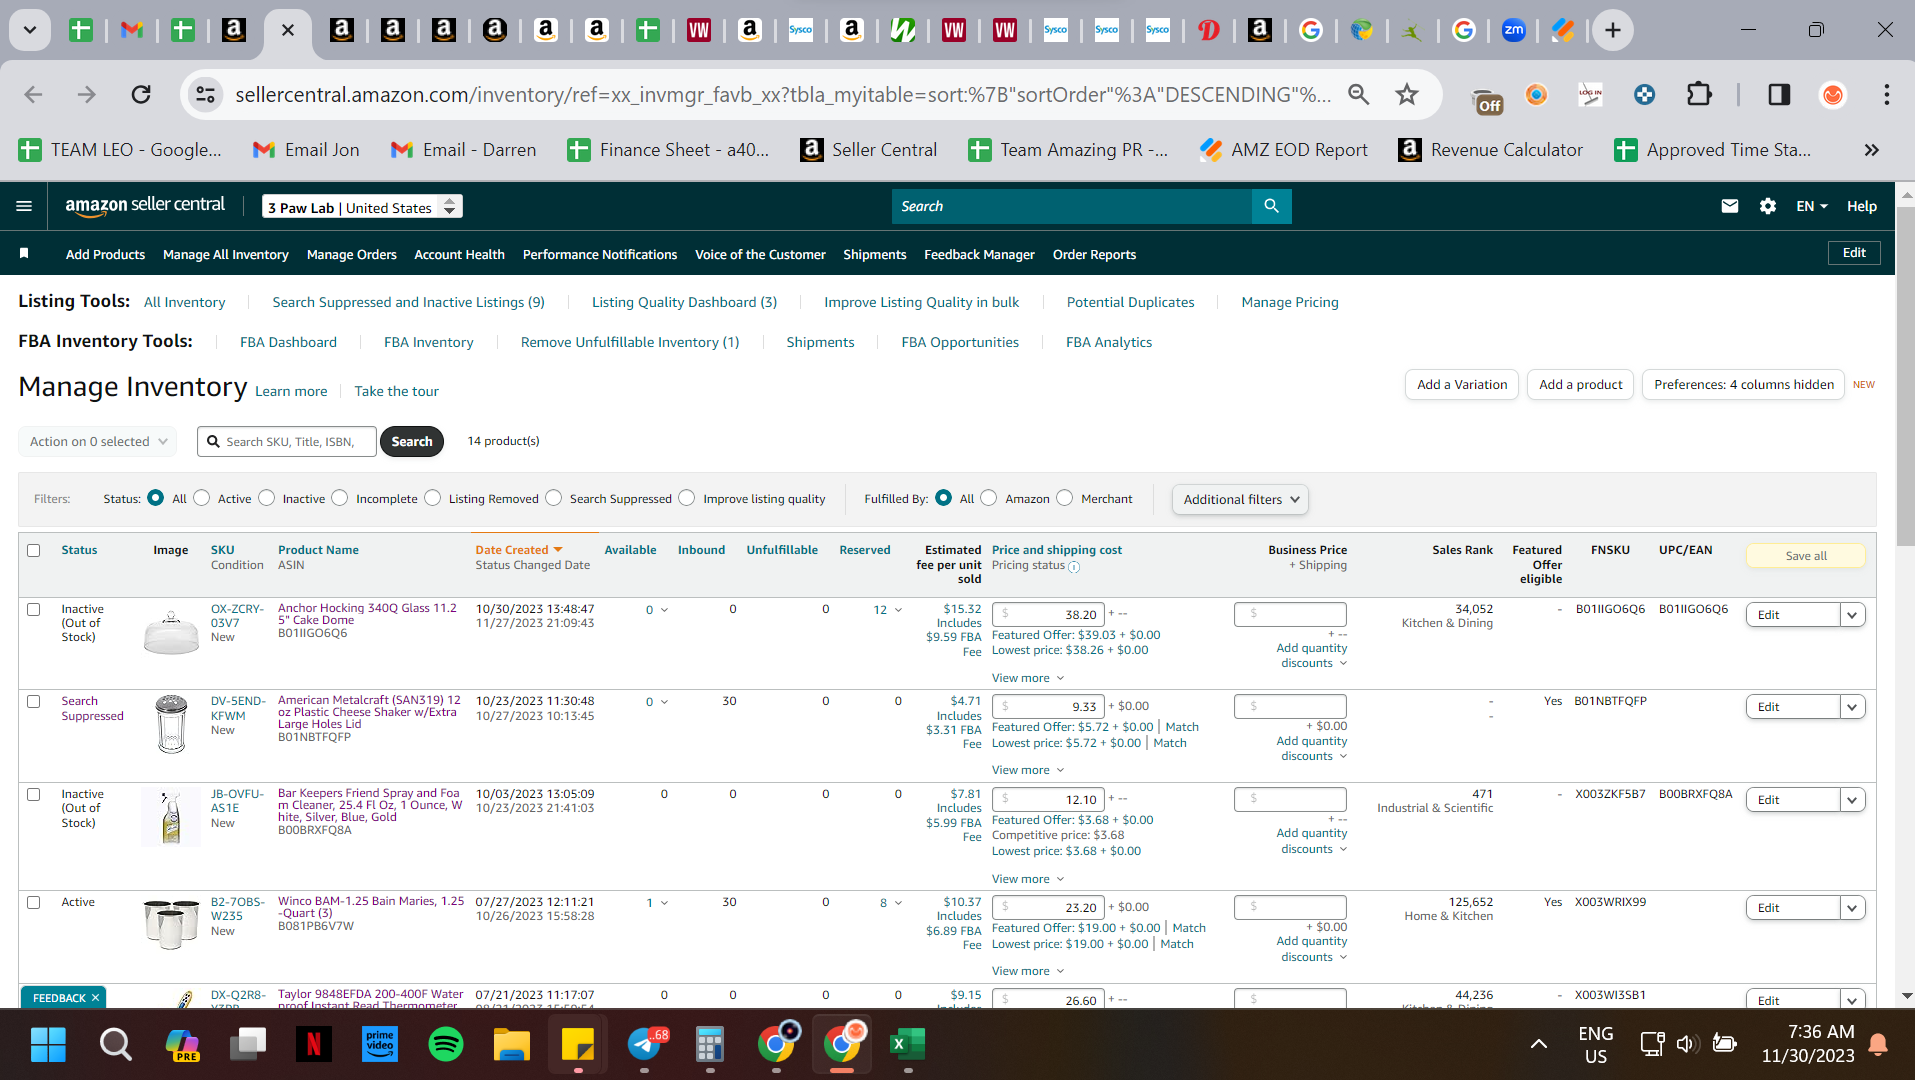Image resolution: width=1915 pixels, height=1080 pixels.
Task: Select the Search Suppressed radio button
Action: point(554,498)
